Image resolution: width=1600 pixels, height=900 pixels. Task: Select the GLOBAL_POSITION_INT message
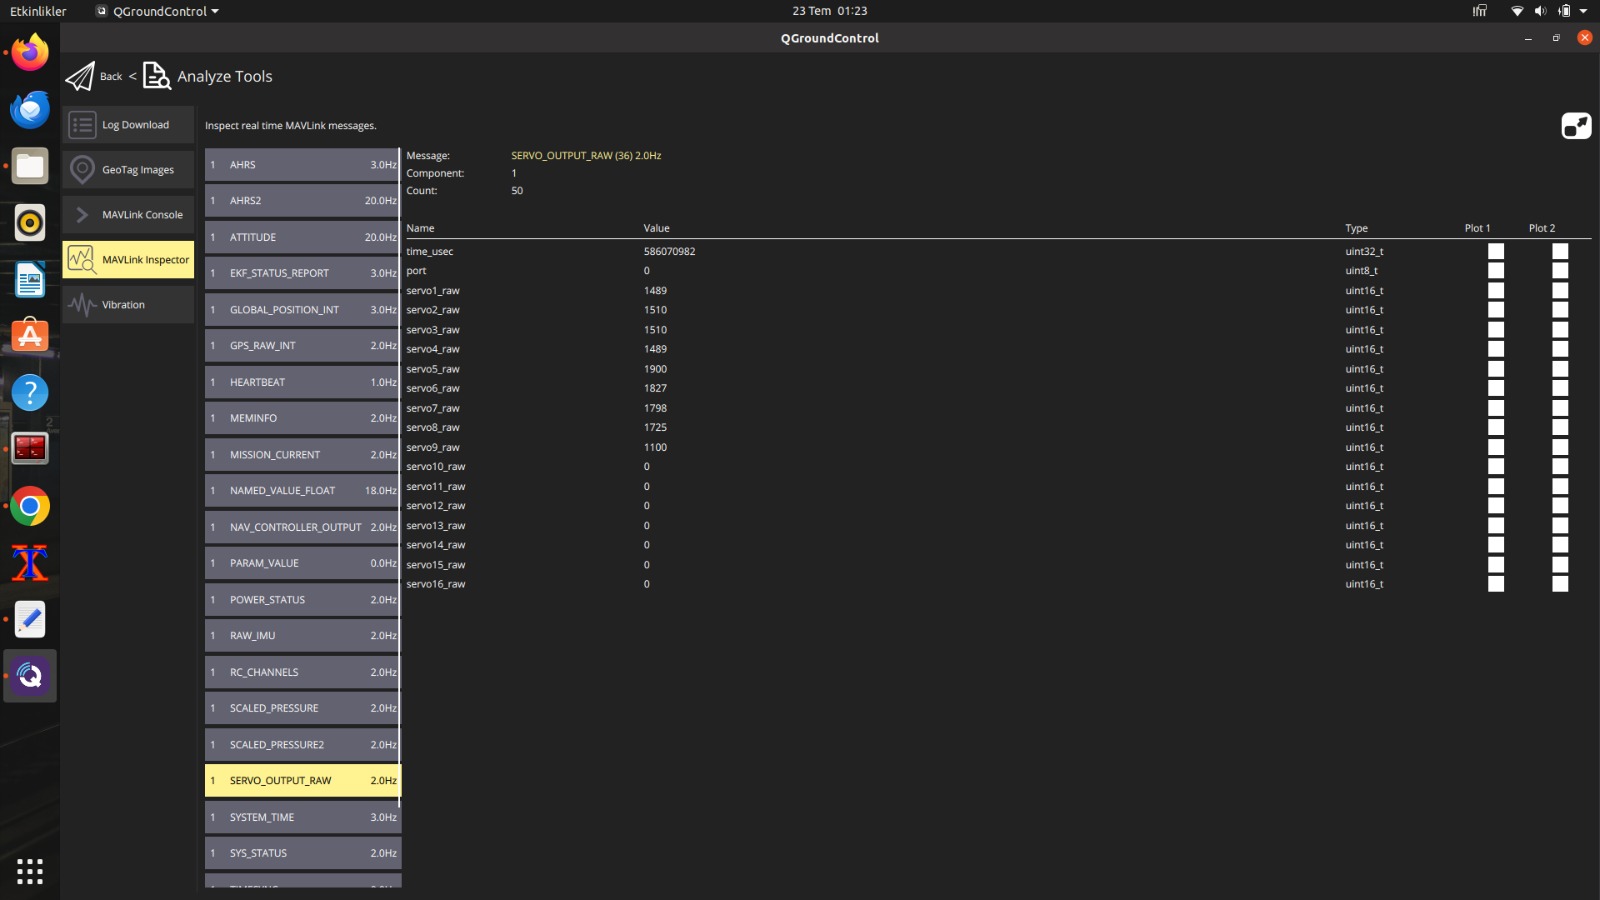tap(301, 310)
